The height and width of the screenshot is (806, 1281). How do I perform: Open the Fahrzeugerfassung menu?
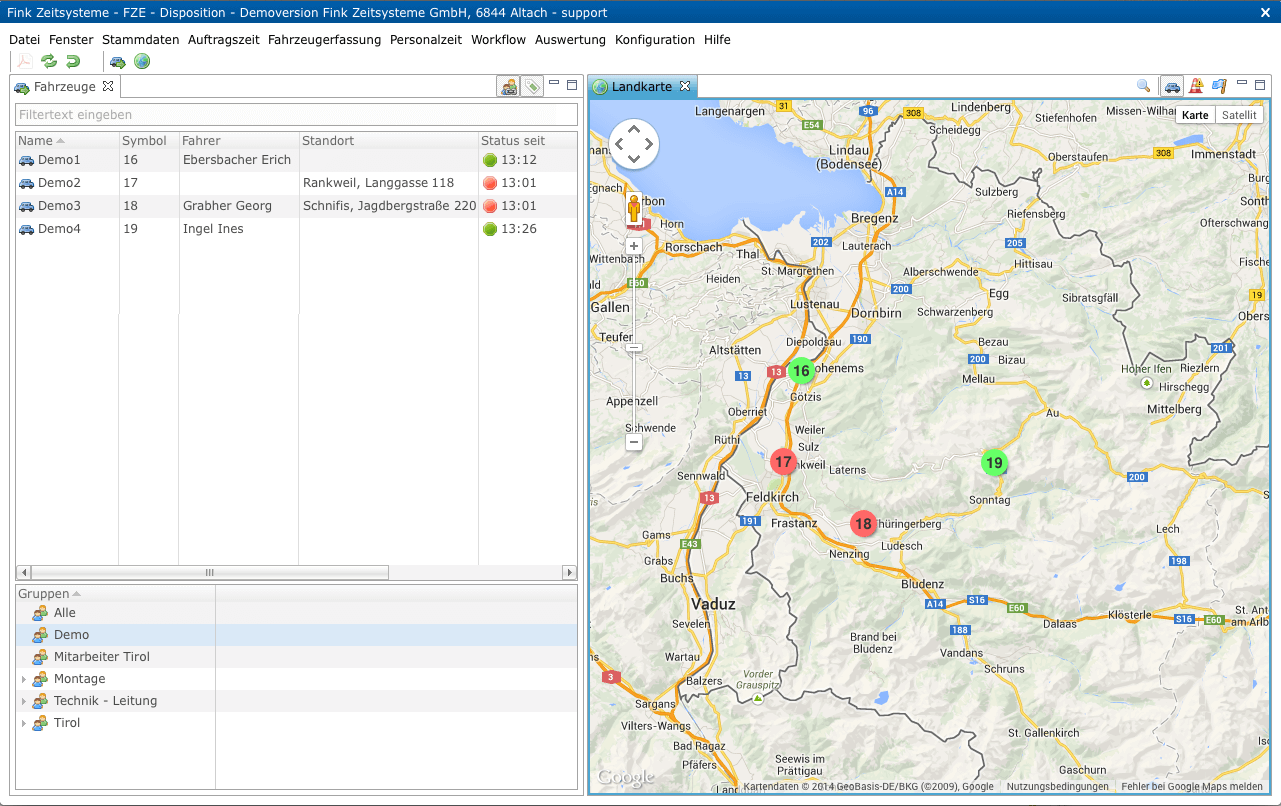pos(325,40)
